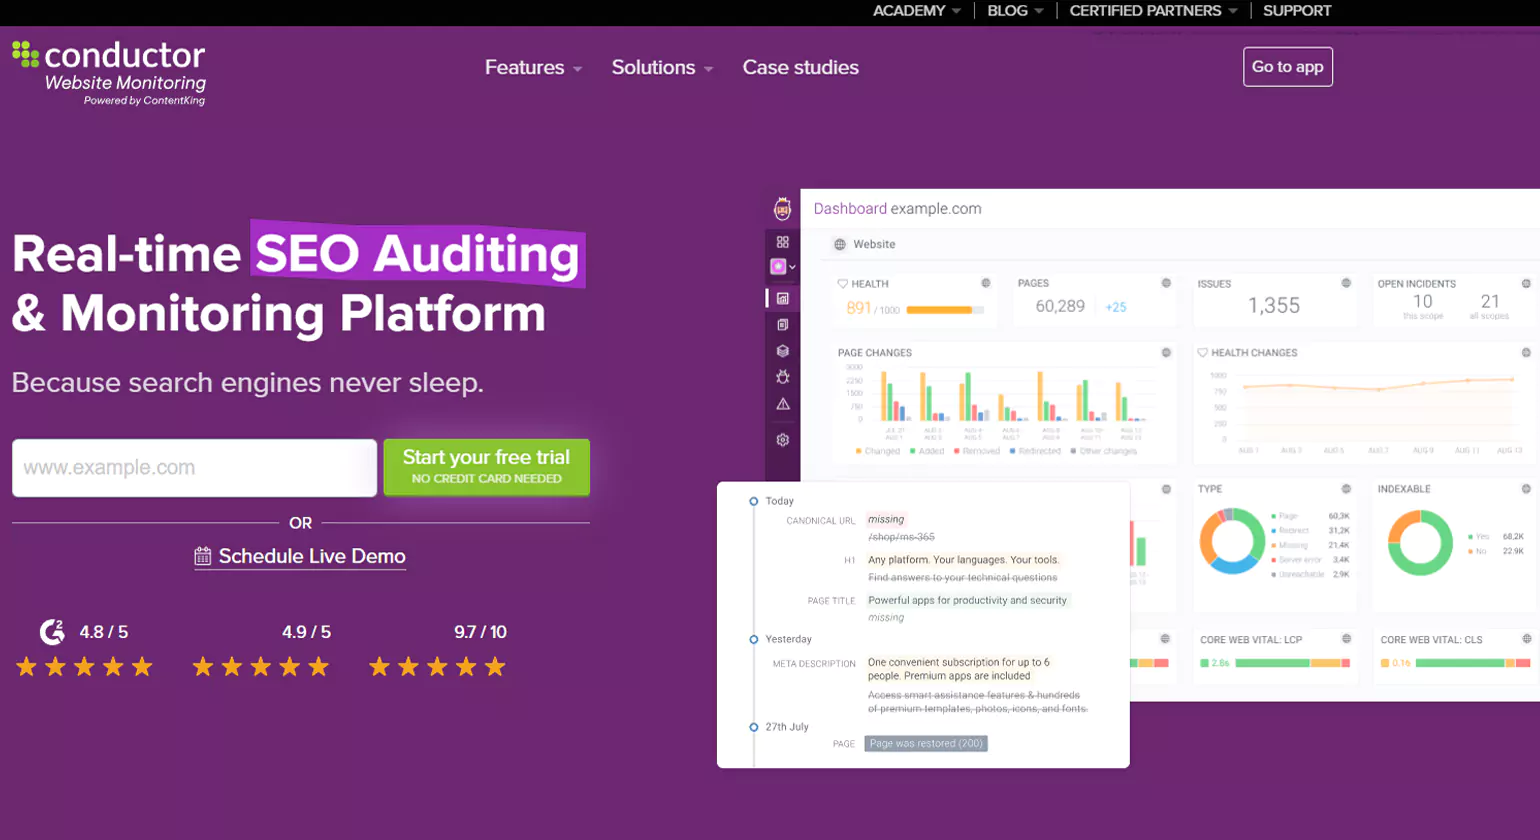Click the Conductor Website Monitoring logo
Viewport: 1540px width, 840px height.
(109, 72)
